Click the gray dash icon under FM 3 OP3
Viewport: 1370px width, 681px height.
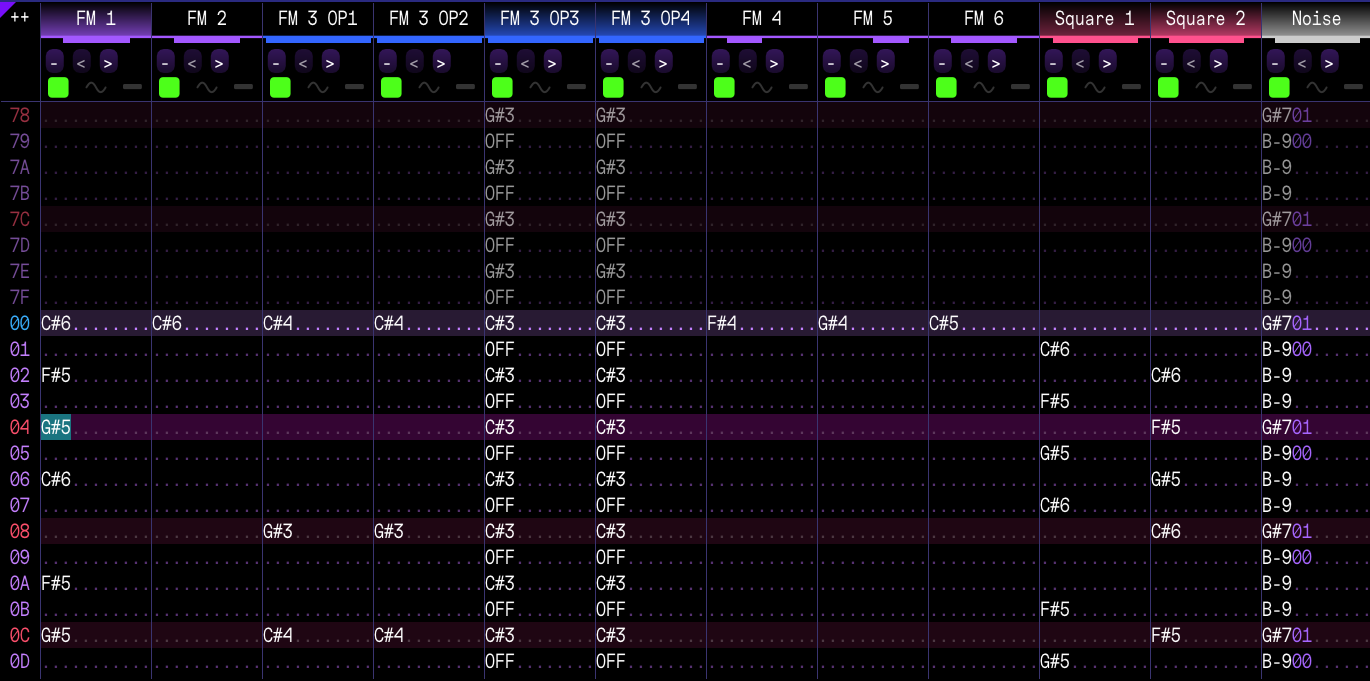tap(576, 87)
